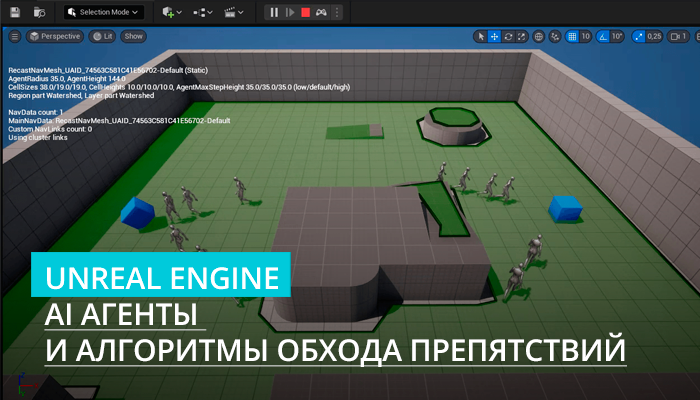Select the left blue cube

(138, 212)
